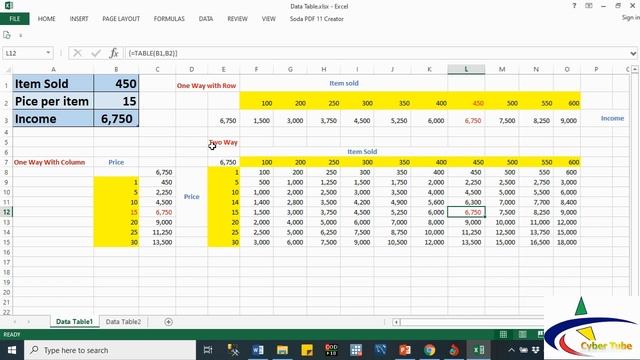Open the INSERT ribbon tab
The width and height of the screenshot is (640, 360).
(x=79, y=19)
